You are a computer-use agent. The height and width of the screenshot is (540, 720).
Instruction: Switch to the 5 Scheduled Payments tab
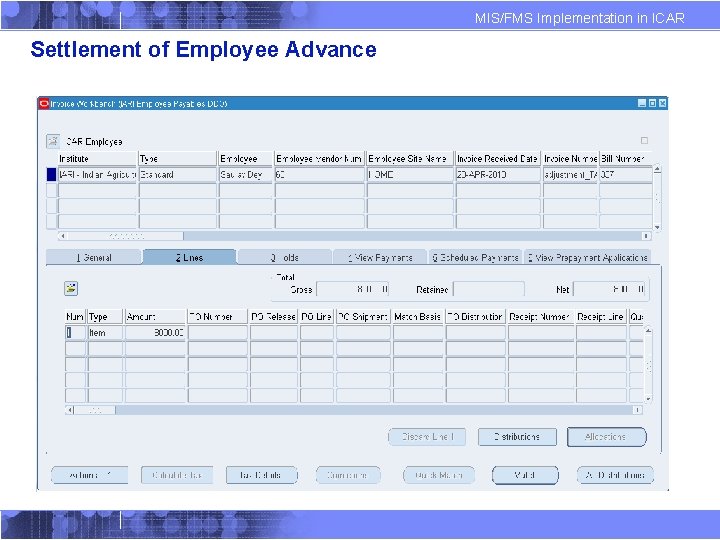[x=475, y=258]
